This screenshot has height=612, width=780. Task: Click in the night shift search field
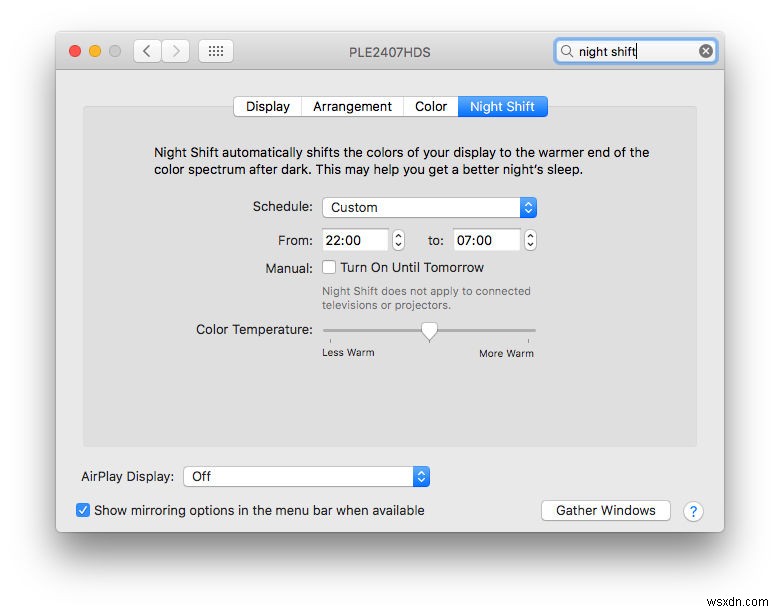[x=636, y=51]
